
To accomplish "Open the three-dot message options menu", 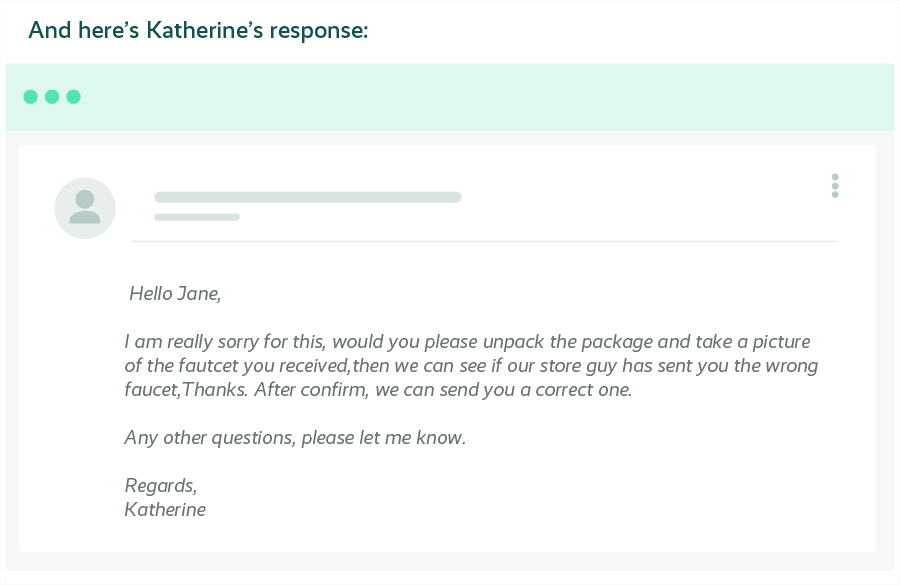I will tap(835, 186).
